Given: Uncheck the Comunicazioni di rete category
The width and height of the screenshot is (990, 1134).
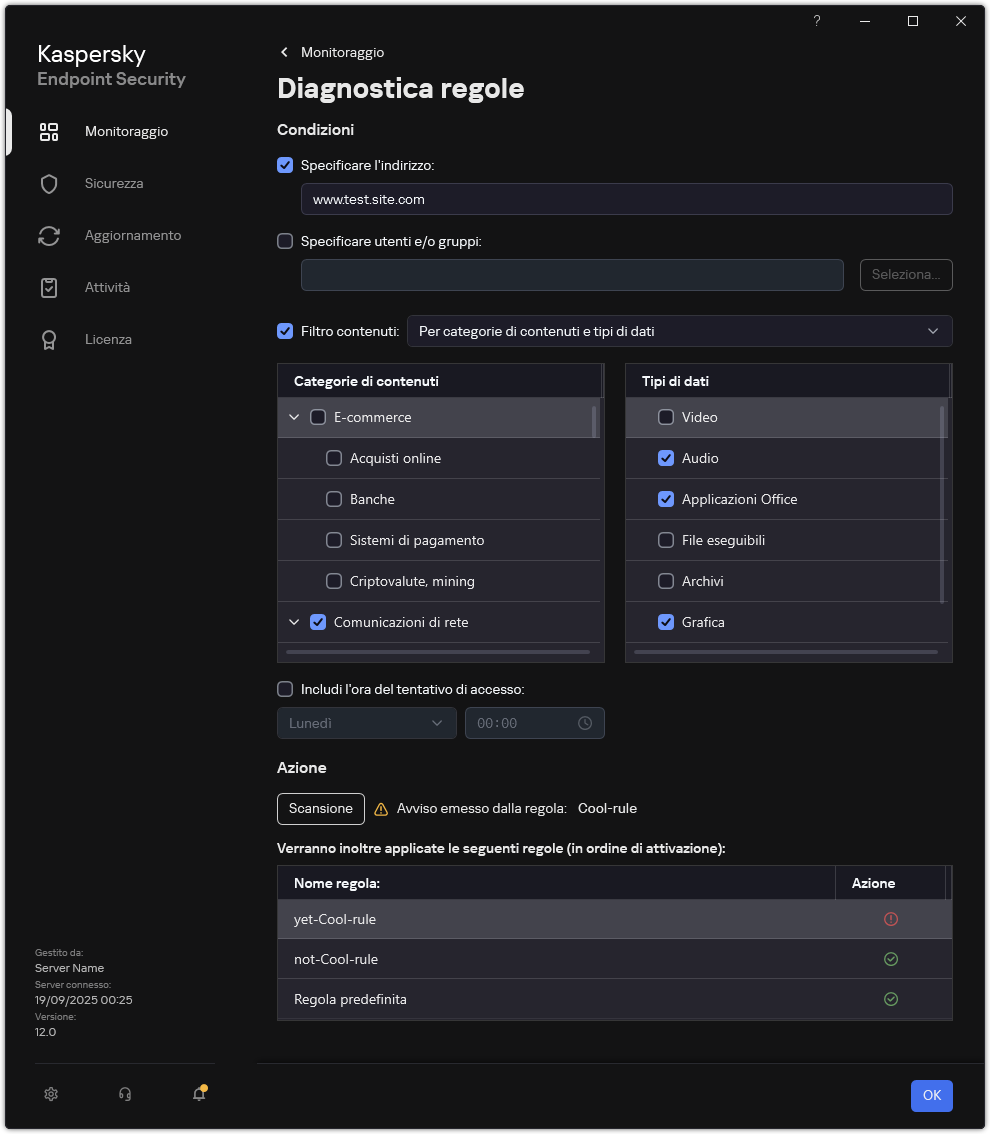Looking at the screenshot, I should click(x=318, y=622).
